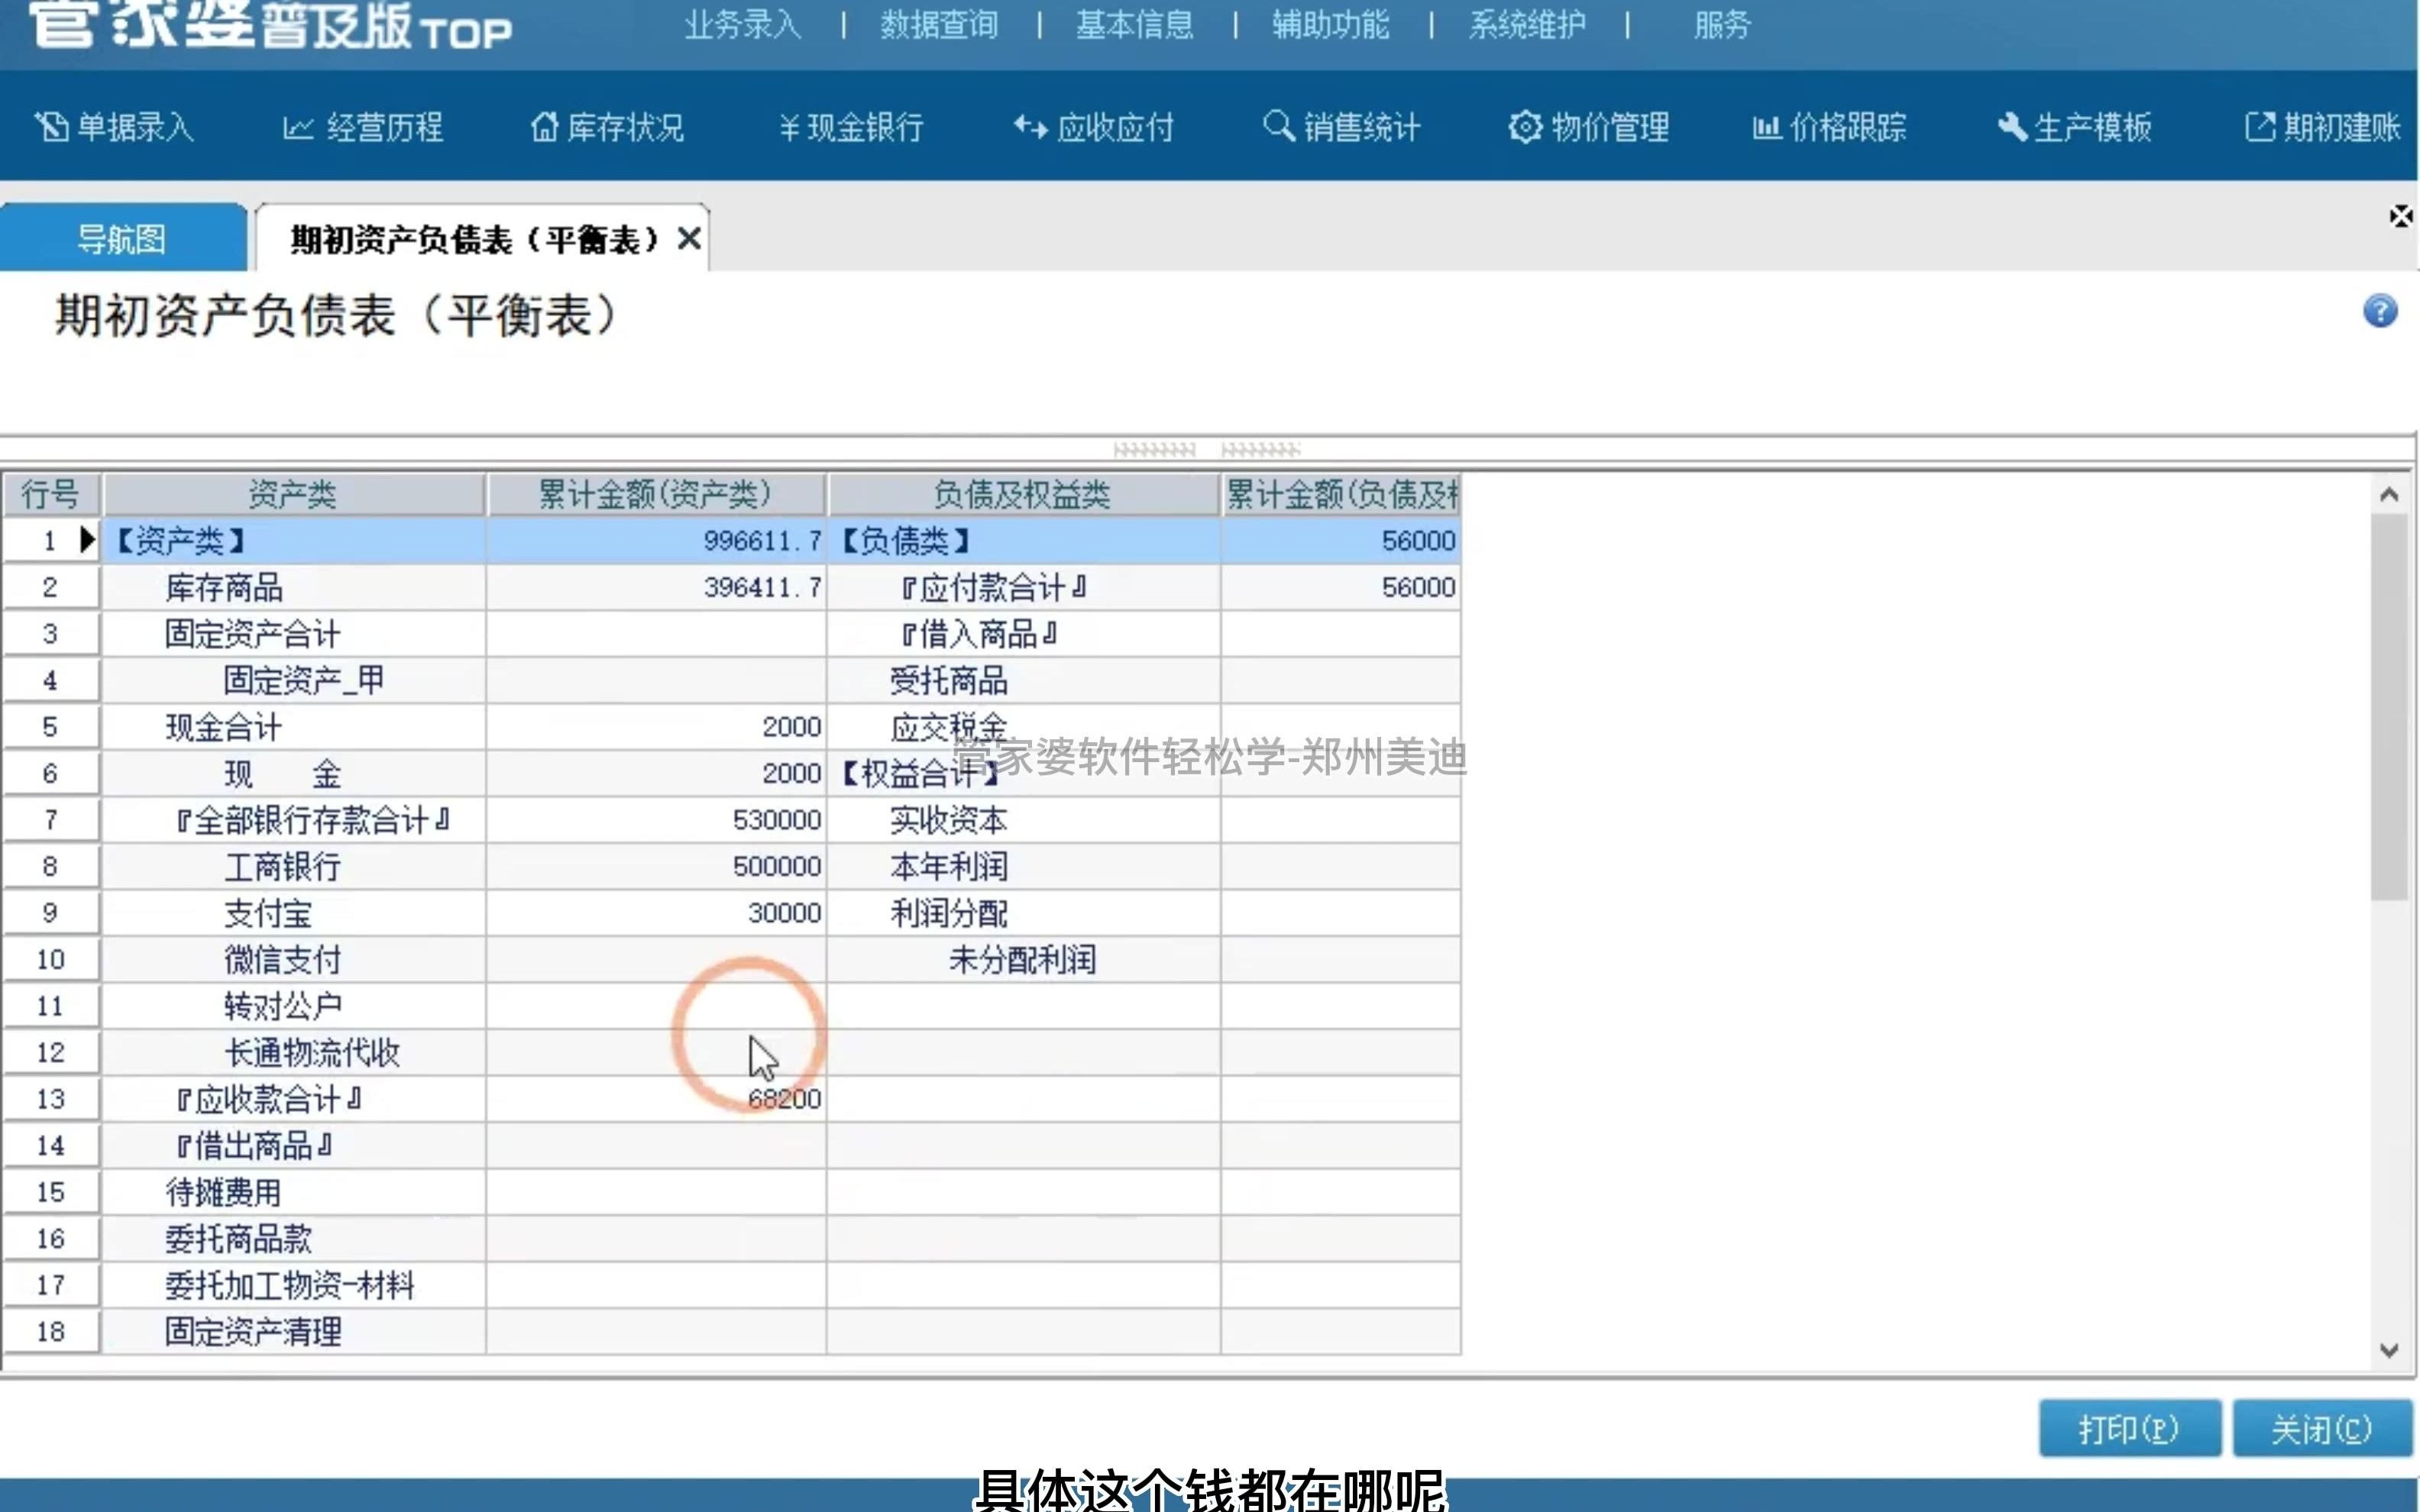Open 价格跟踪 bar chart icon
This screenshot has height=1512, width=2420.
[x=1766, y=127]
